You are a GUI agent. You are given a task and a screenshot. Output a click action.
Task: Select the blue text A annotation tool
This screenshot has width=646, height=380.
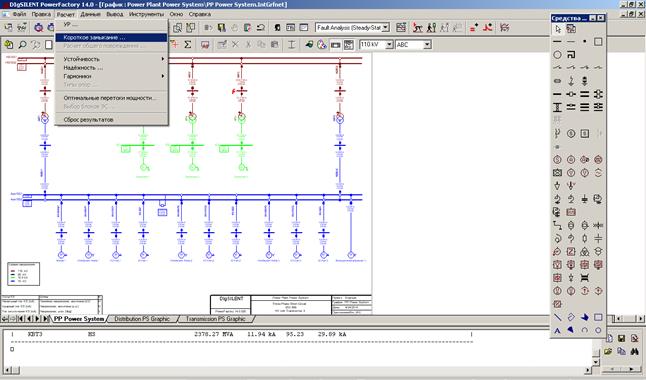click(557, 331)
